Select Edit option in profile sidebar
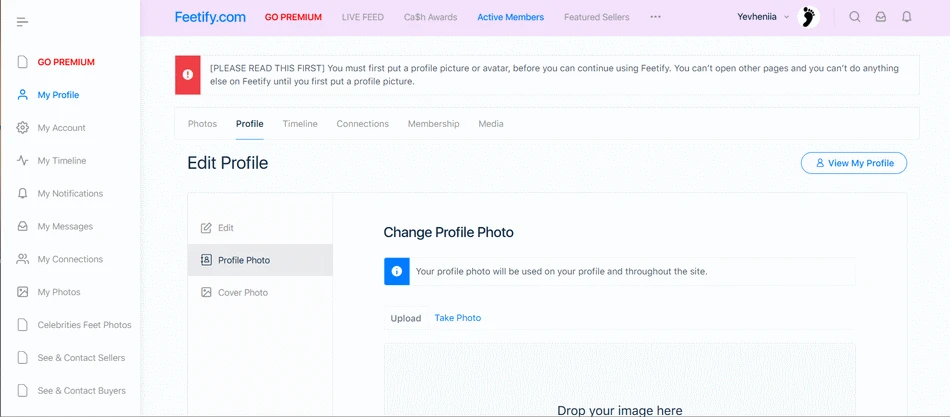 [225, 228]
